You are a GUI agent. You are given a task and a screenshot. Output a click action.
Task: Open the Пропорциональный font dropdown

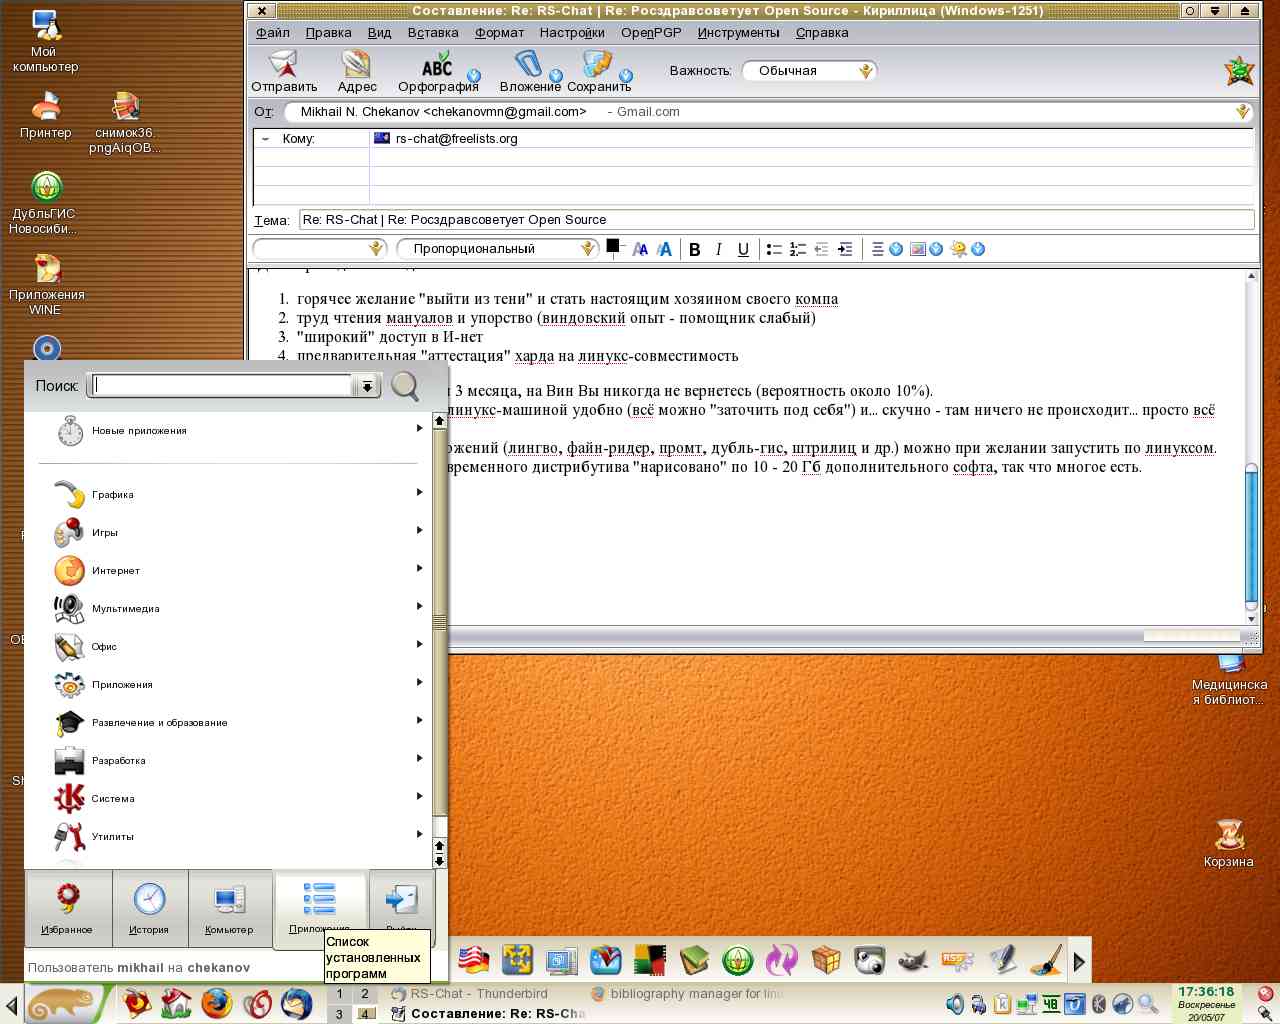(x=497, y=249)
